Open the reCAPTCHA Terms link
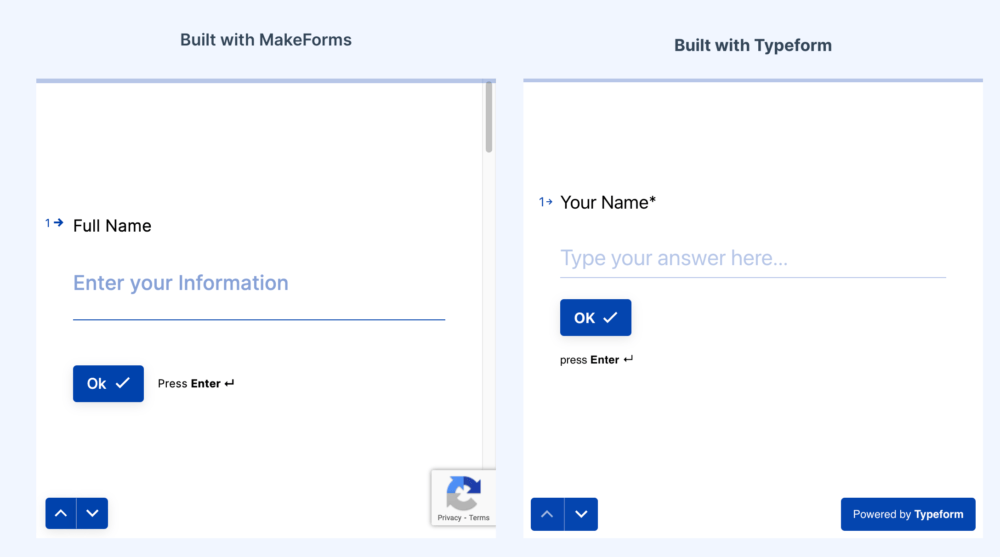 pos(480,518)
